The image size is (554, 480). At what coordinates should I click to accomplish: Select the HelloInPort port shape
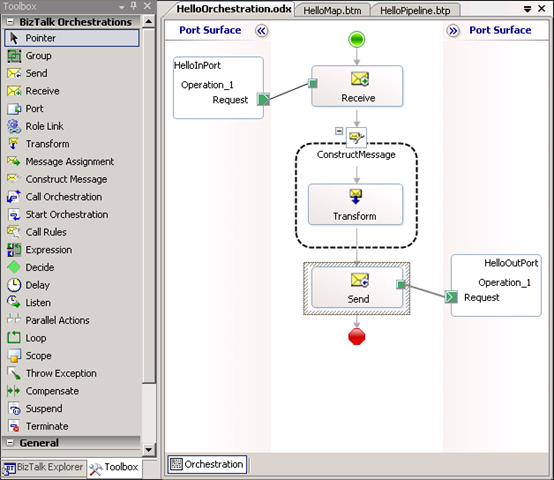218,88
